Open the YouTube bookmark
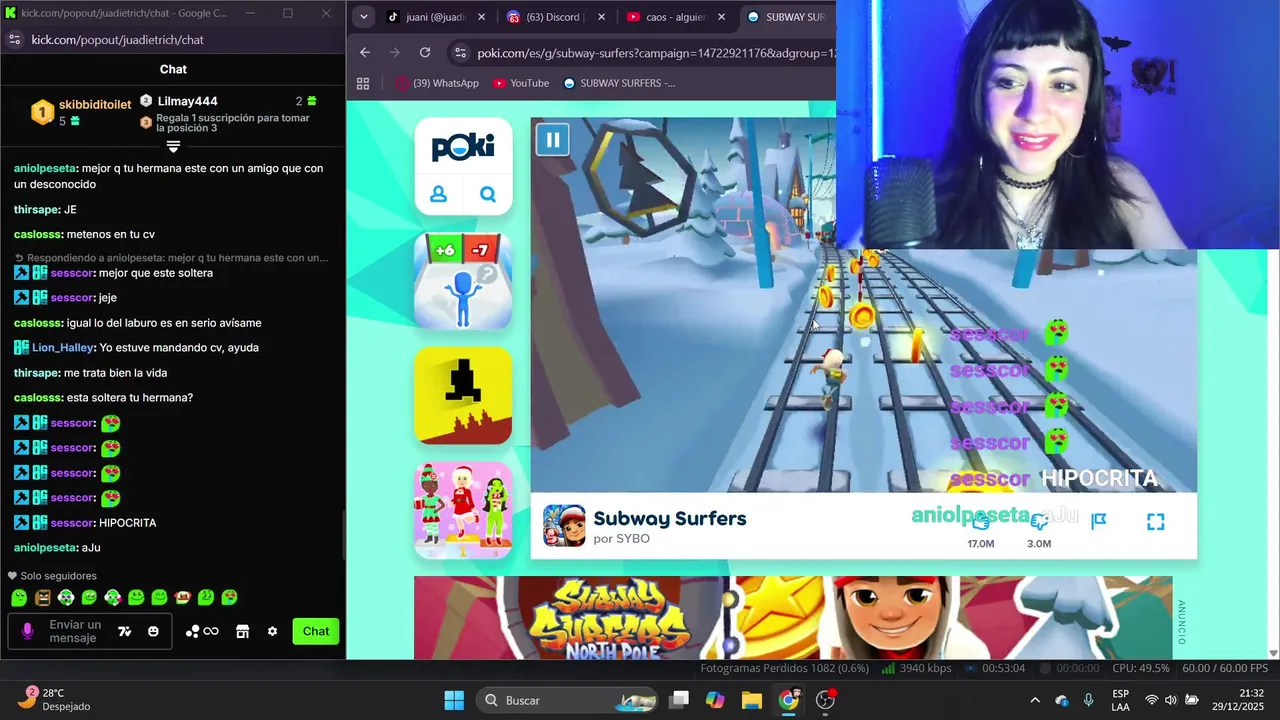 pos(521,83)
